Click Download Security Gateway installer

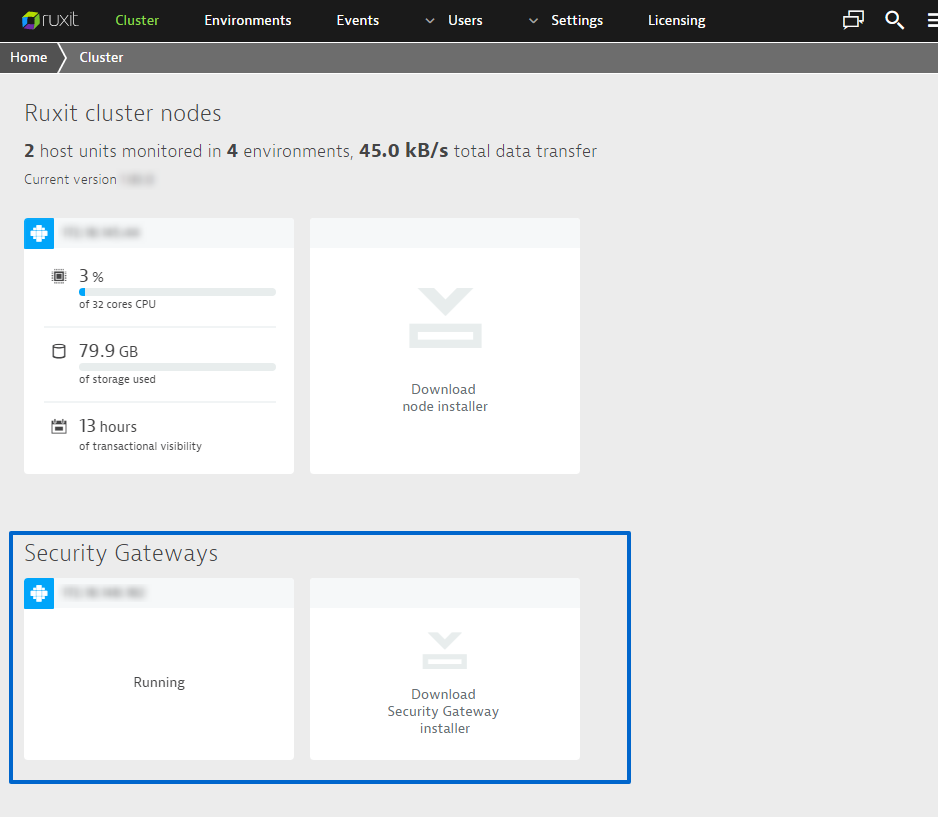point(444,711)
